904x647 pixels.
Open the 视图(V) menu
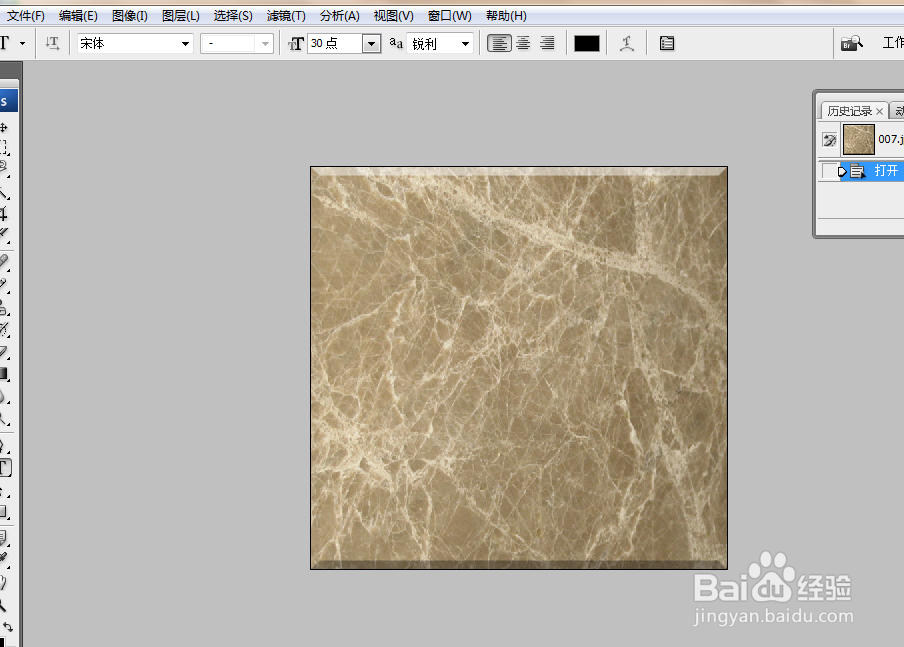(393, 16)
